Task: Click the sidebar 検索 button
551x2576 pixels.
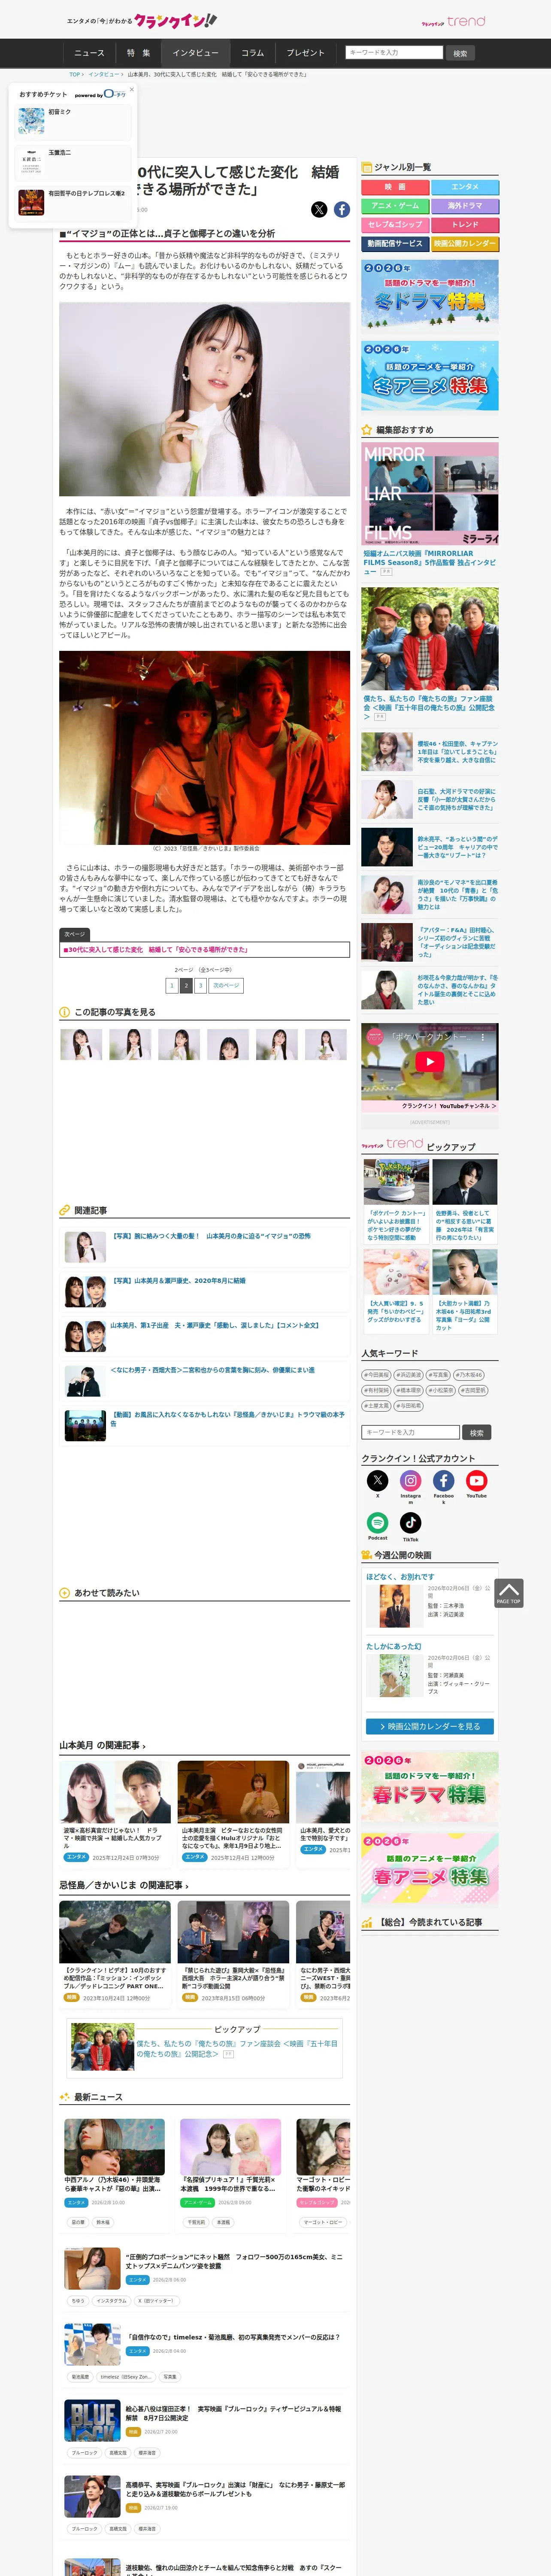Action: click(x=477, y=1432)
